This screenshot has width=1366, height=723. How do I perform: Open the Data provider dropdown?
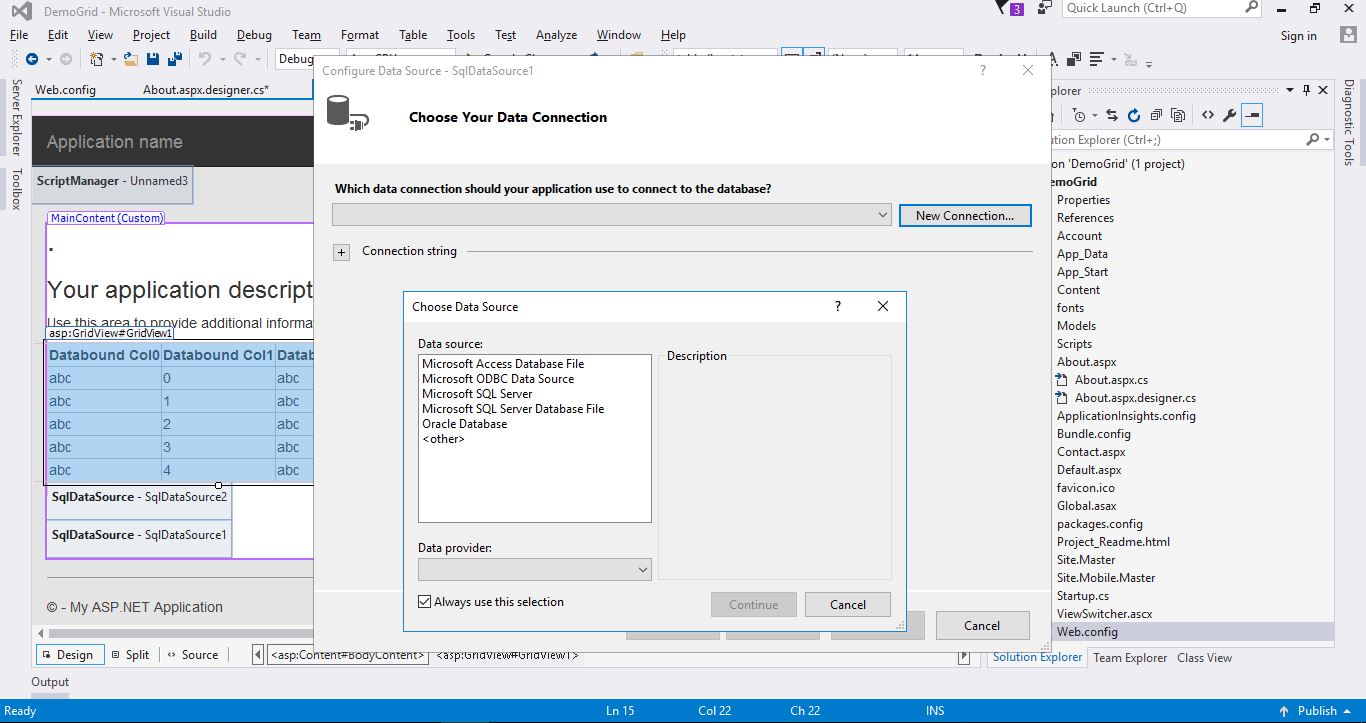pyautogui.click(x=534, y=569)
